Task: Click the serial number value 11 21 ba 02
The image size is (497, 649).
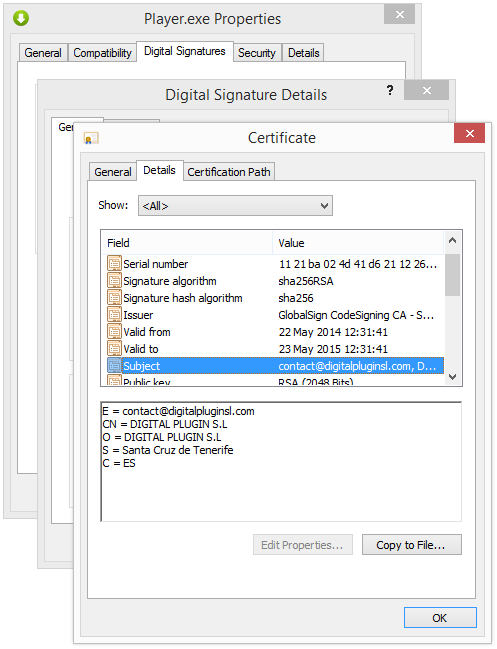Action: coord(358,264)
